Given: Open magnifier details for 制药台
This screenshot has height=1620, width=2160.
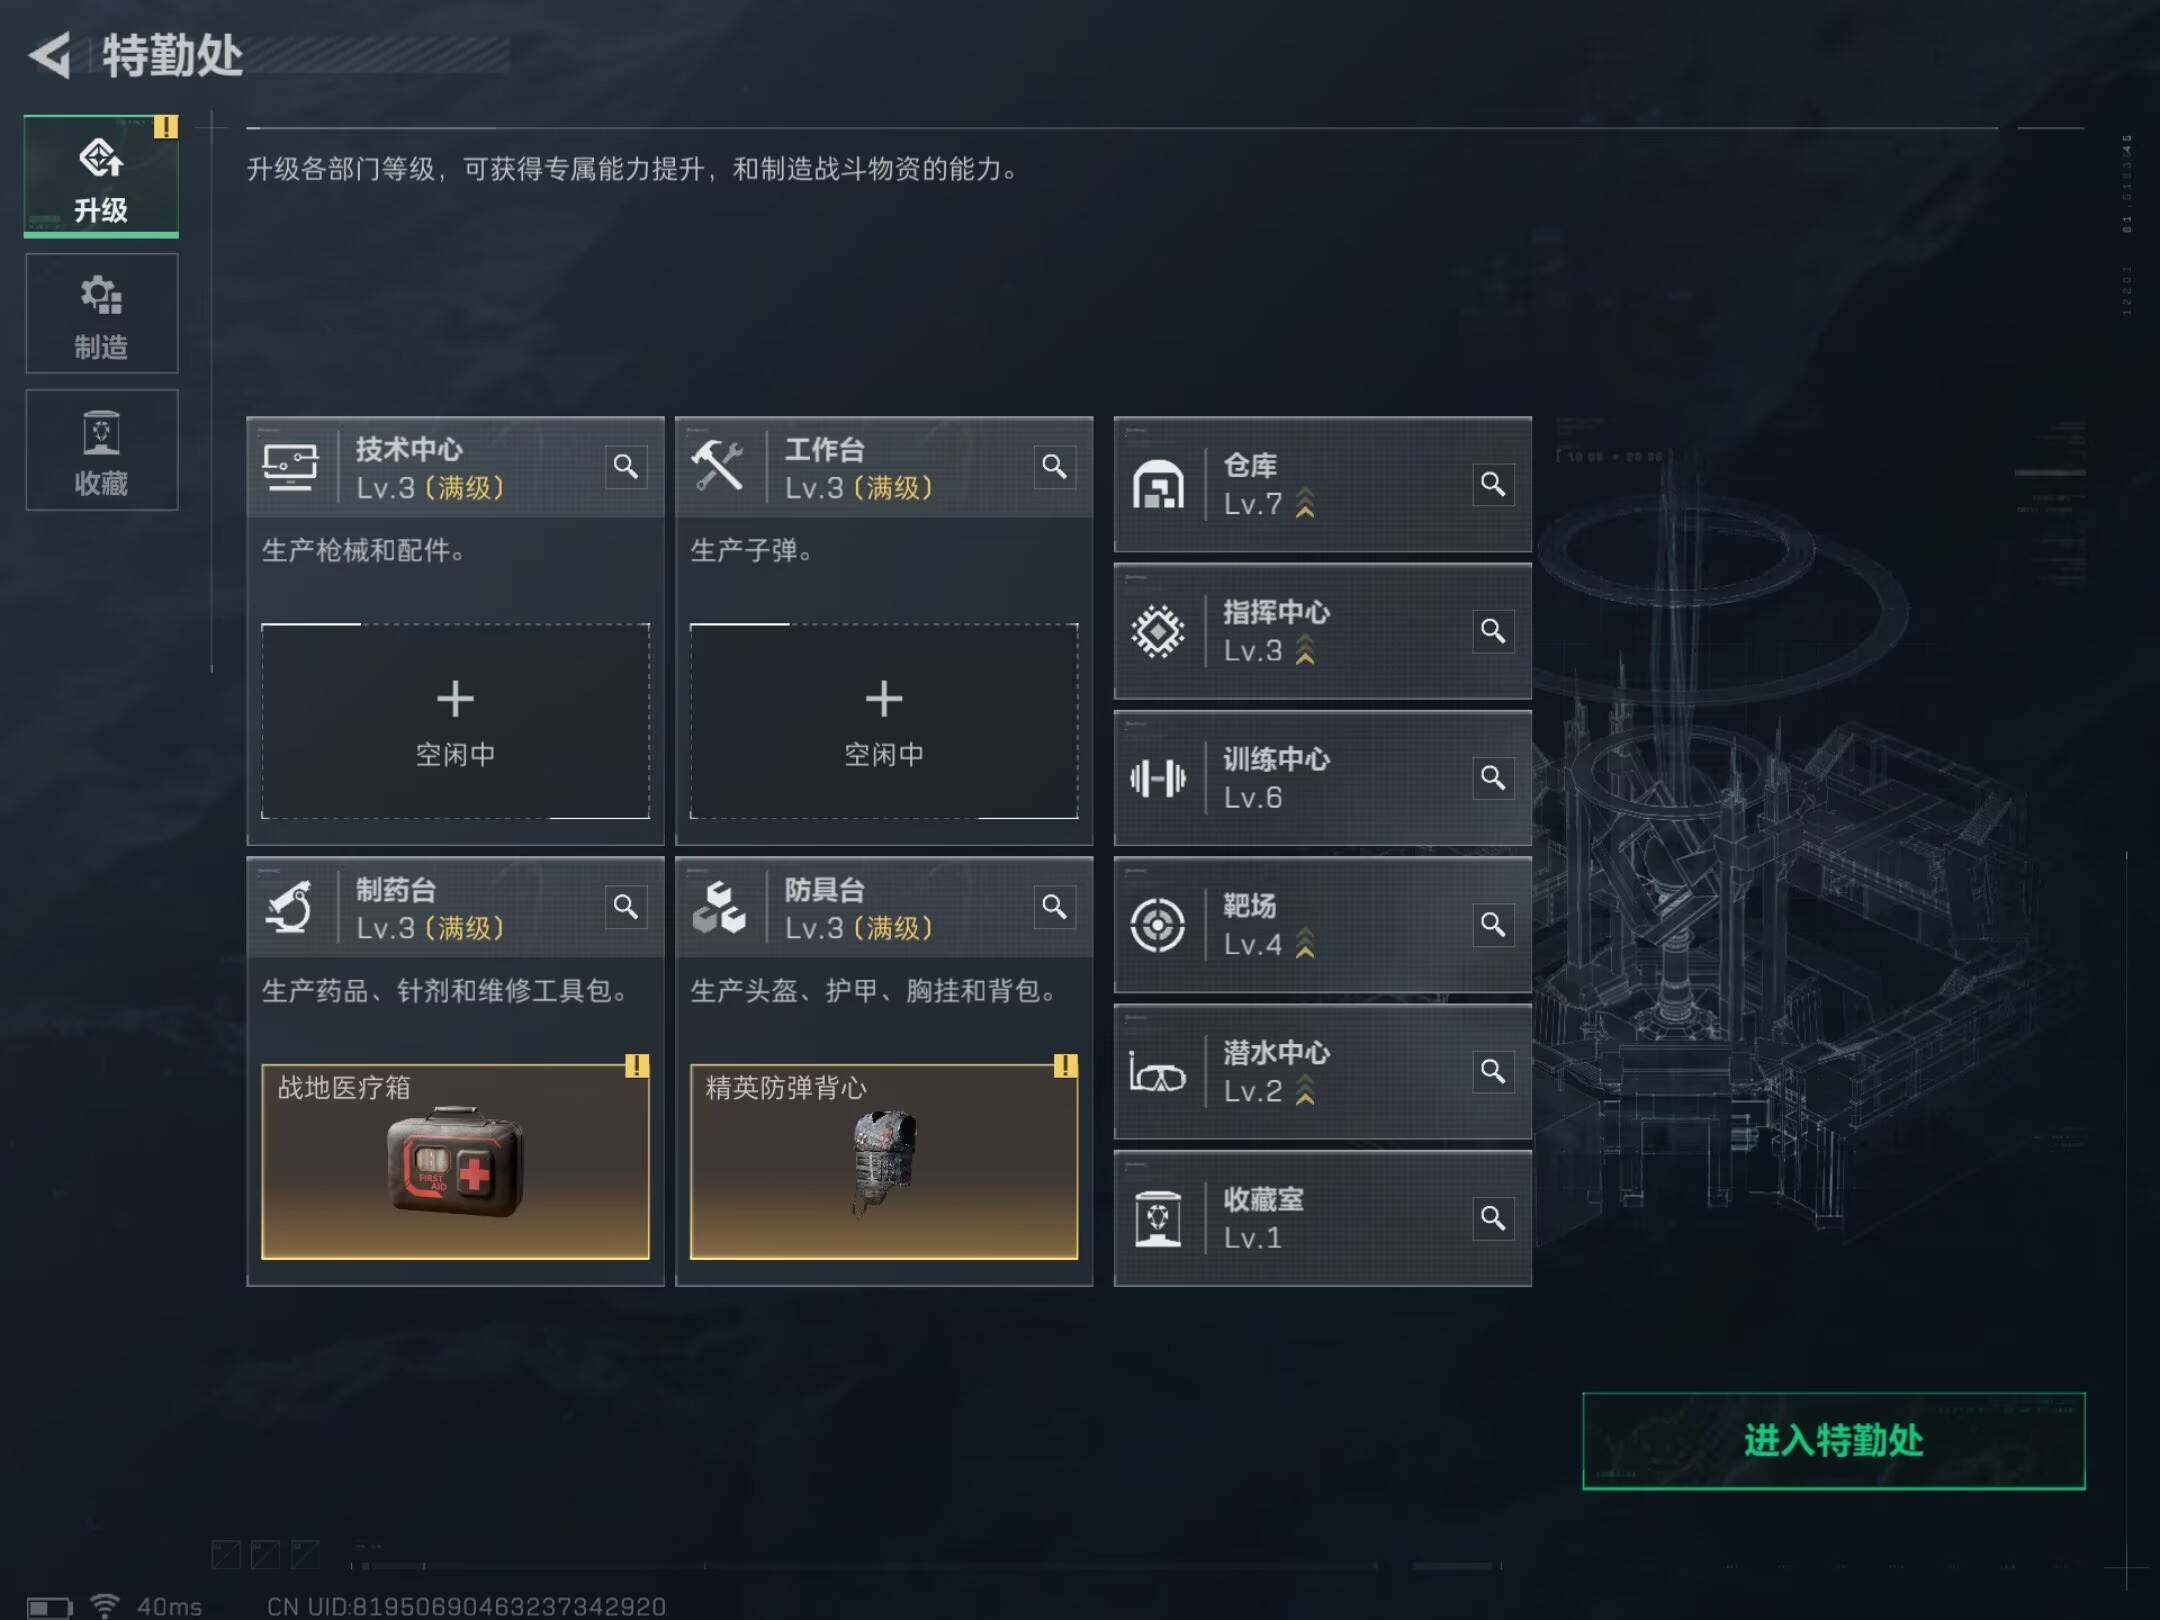Looking at the screenshot, I should [626, 907].
